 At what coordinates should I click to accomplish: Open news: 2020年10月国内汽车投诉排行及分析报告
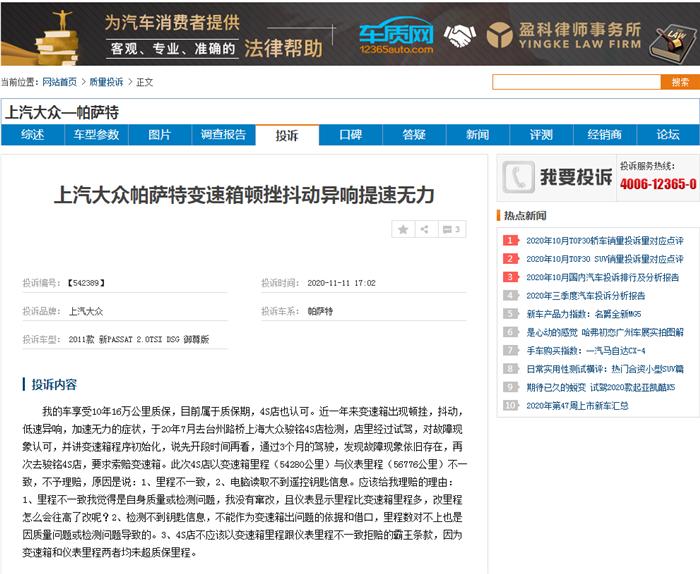click(602, 278)
